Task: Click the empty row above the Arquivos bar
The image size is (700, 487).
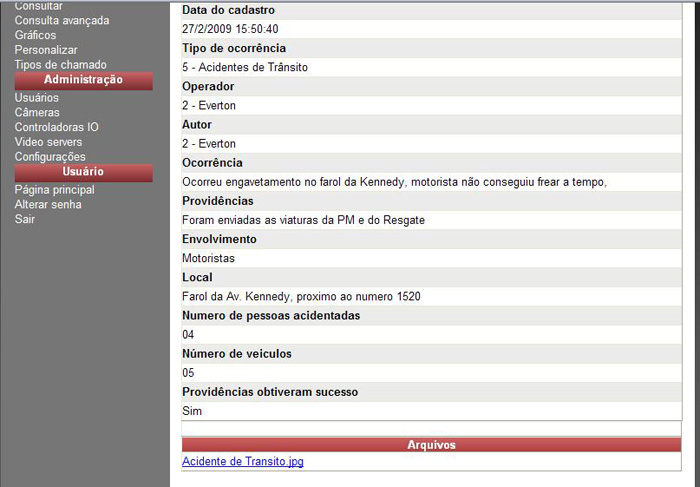Action: click(431, 428)
